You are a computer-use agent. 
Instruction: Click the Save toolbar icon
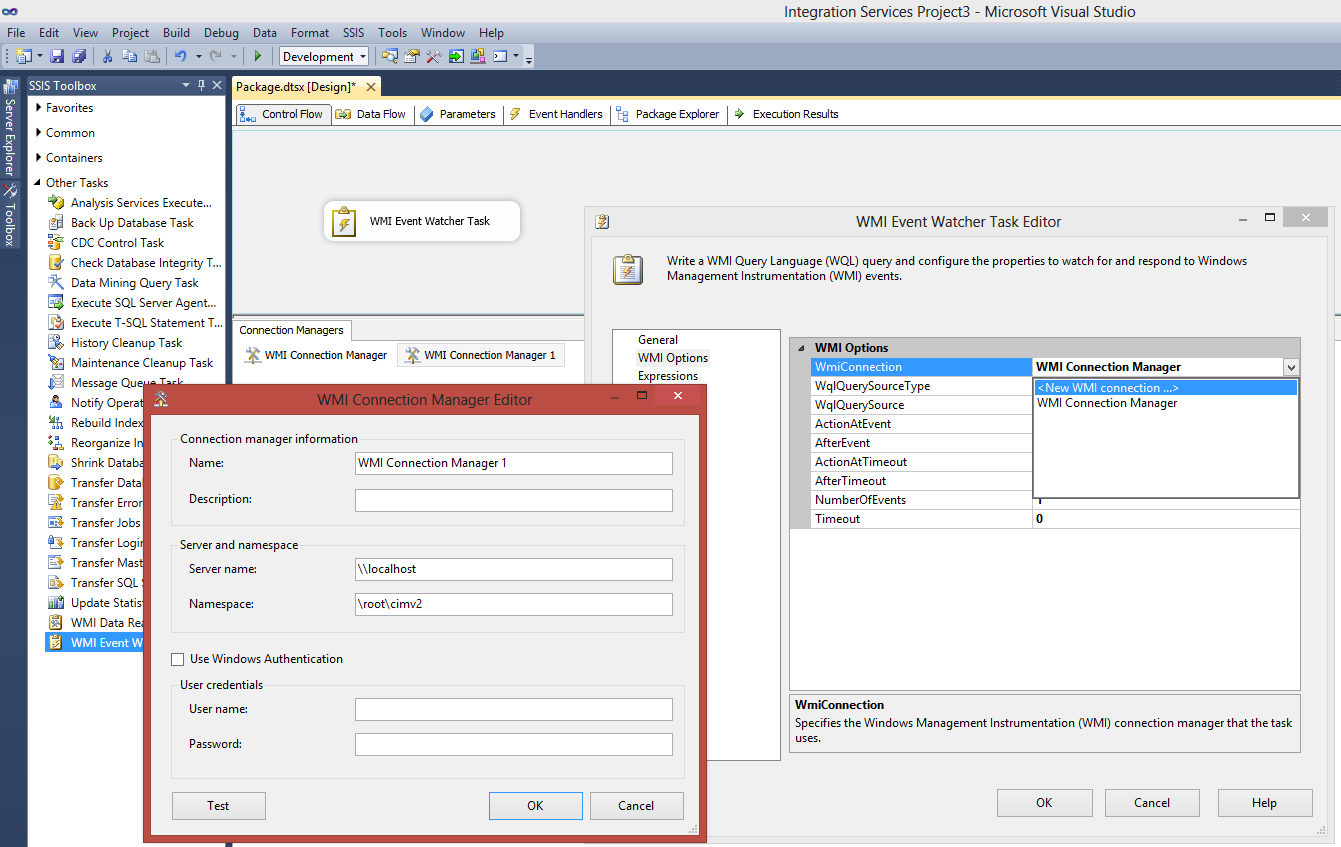(57, 56)
